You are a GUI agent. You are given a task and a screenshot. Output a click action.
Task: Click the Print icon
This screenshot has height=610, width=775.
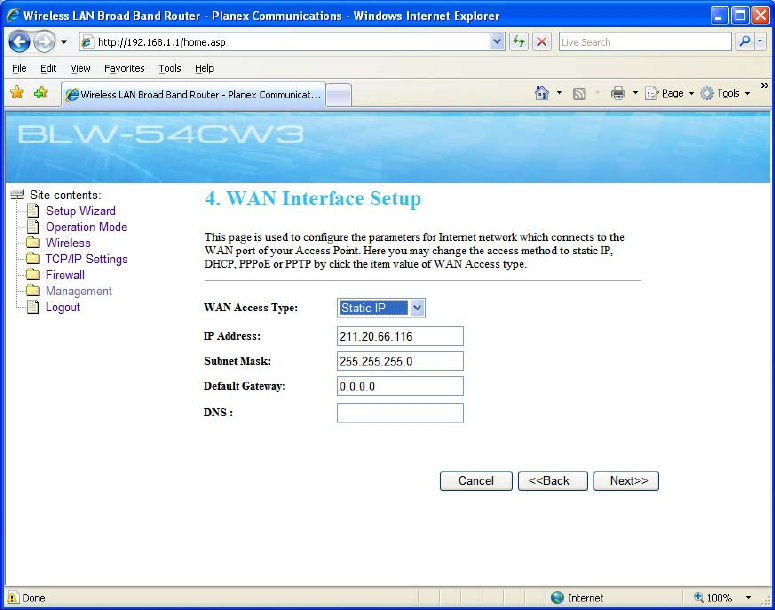(617, 93)
